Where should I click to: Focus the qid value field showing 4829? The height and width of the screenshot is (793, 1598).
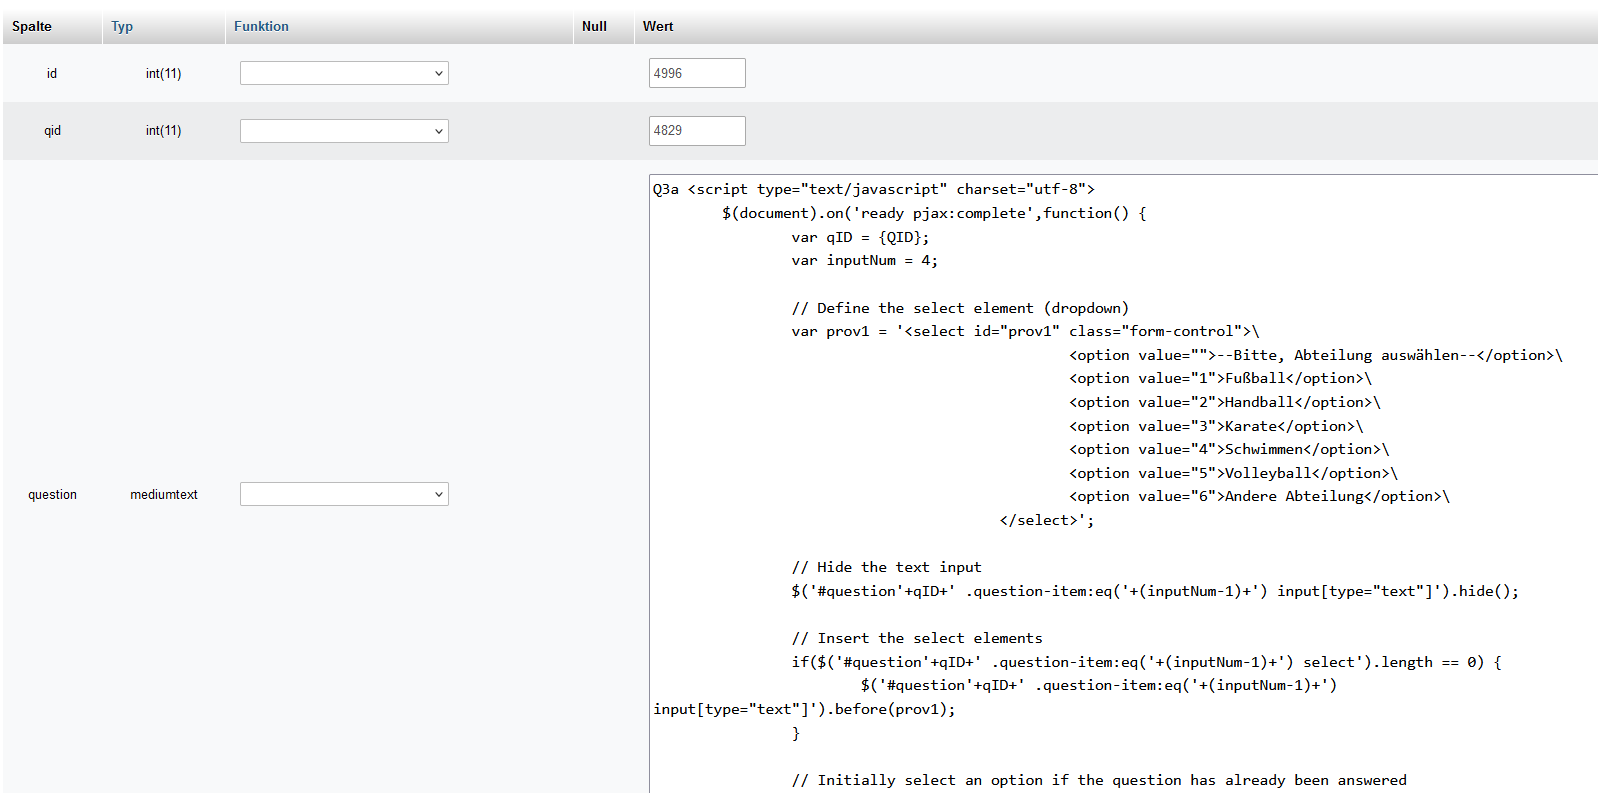point(696,131)
